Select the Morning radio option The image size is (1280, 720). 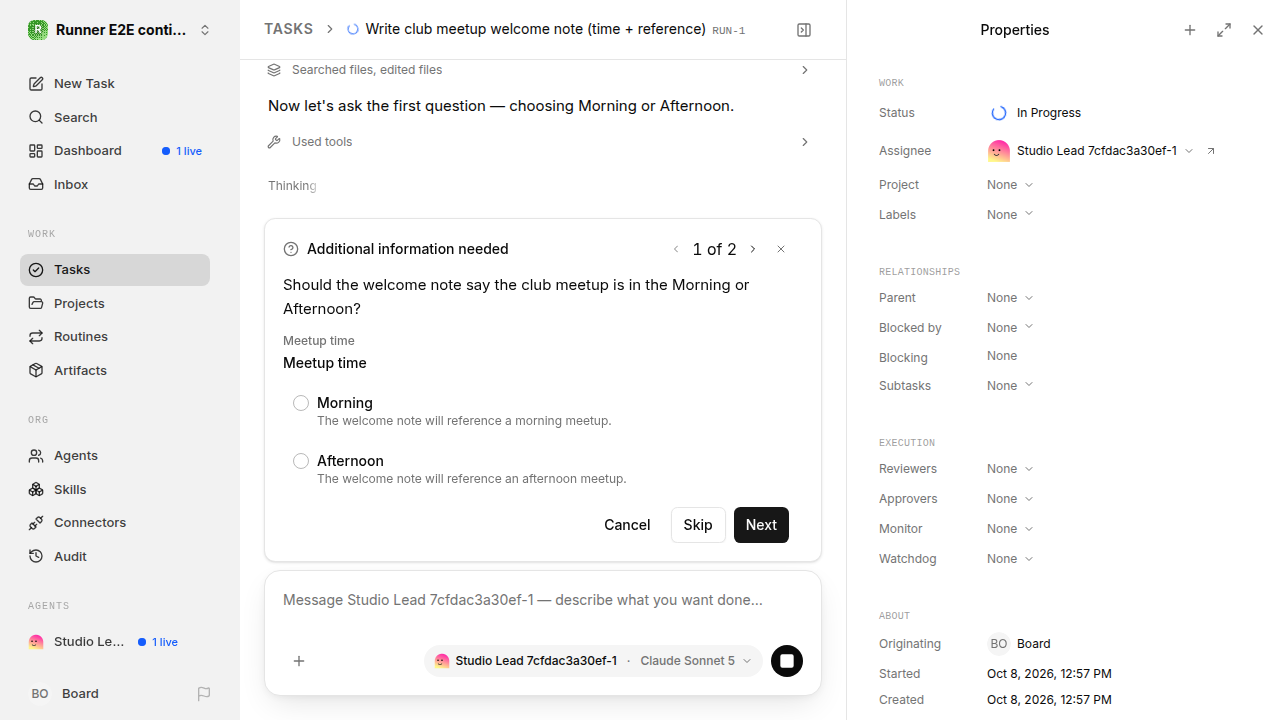pos(301,403)
